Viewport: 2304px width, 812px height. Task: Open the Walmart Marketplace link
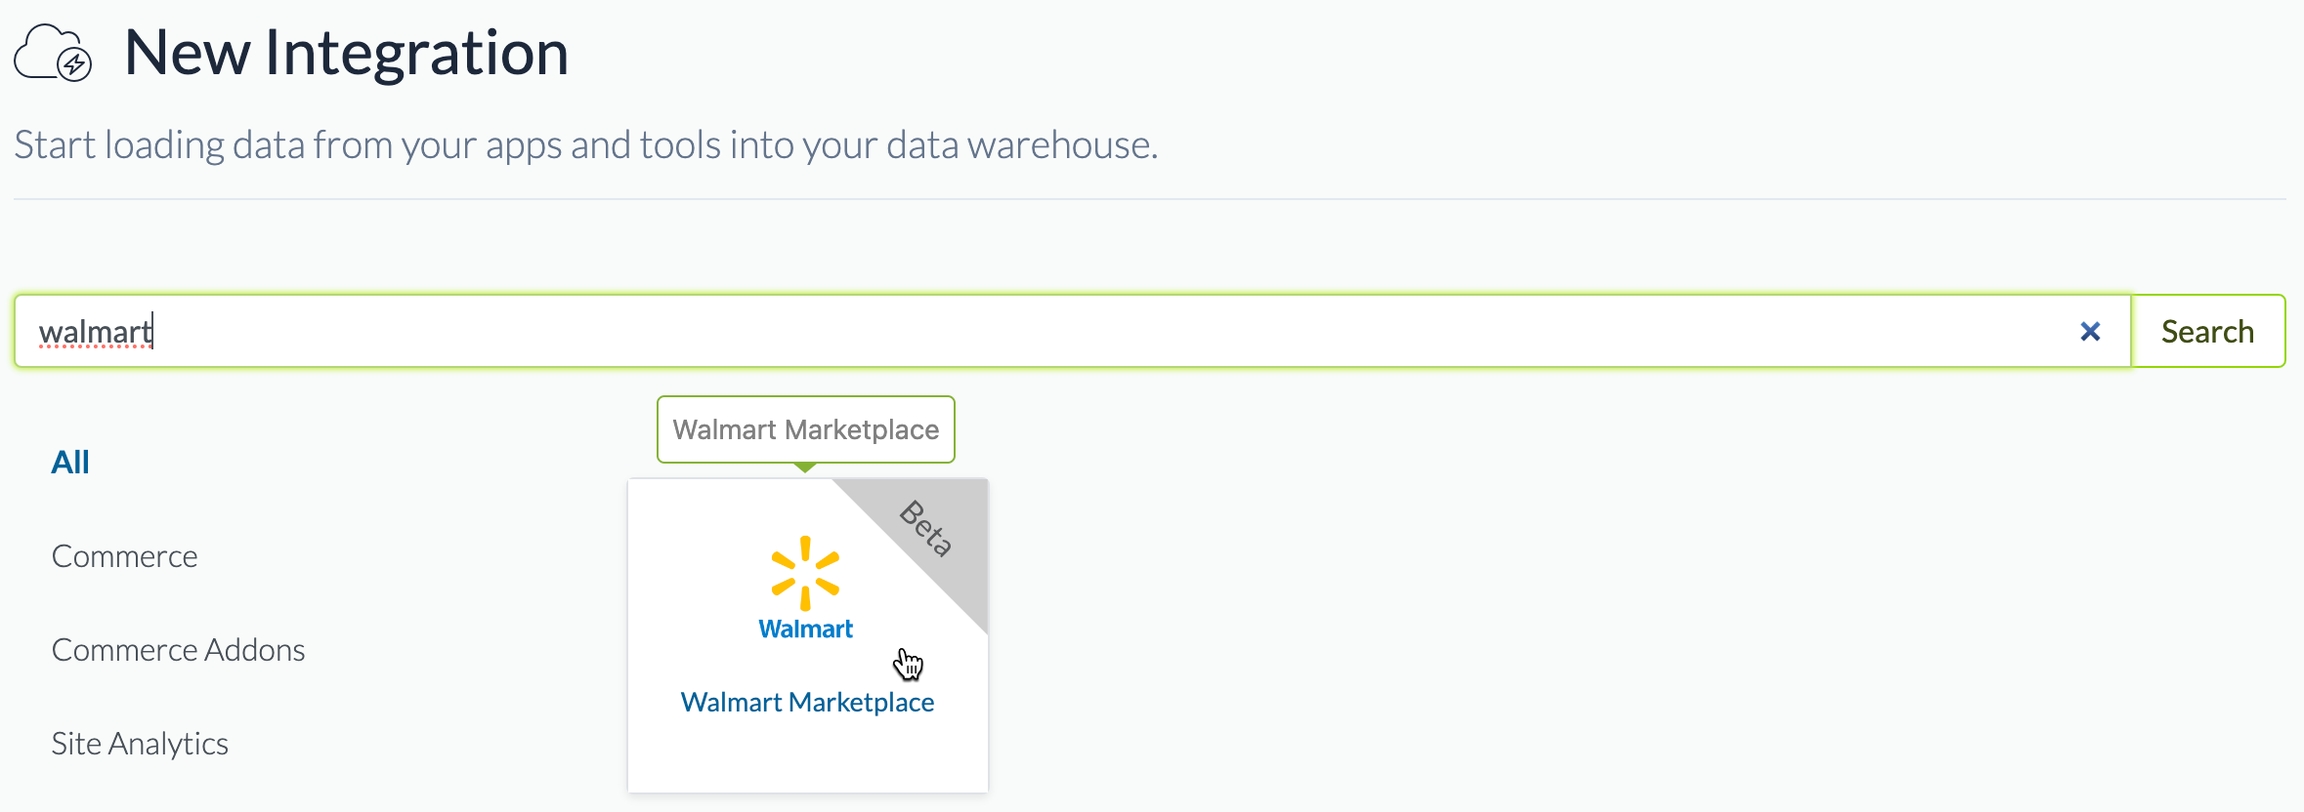coord(807,702)
